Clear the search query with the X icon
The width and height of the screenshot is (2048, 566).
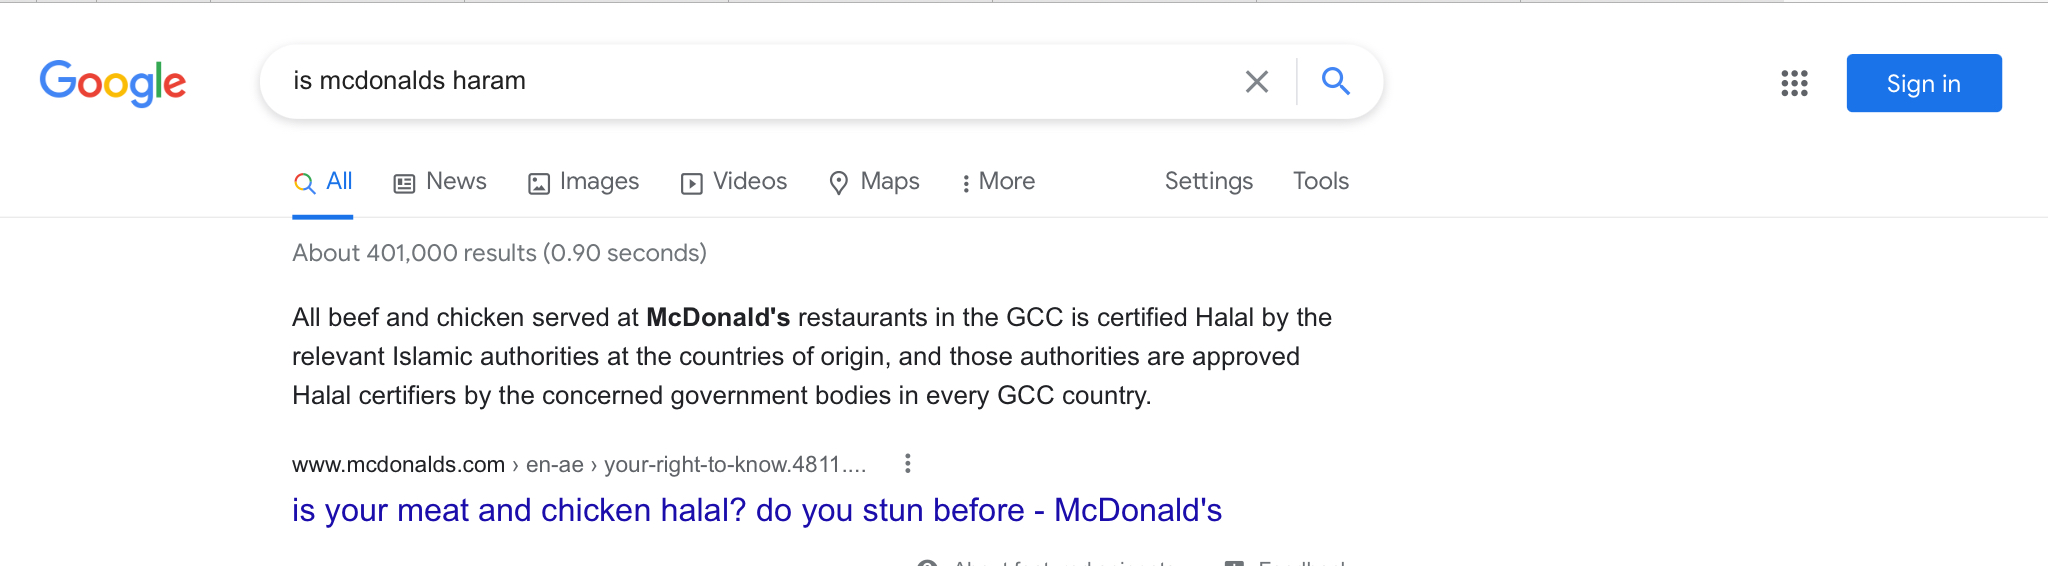point(1256,82)
